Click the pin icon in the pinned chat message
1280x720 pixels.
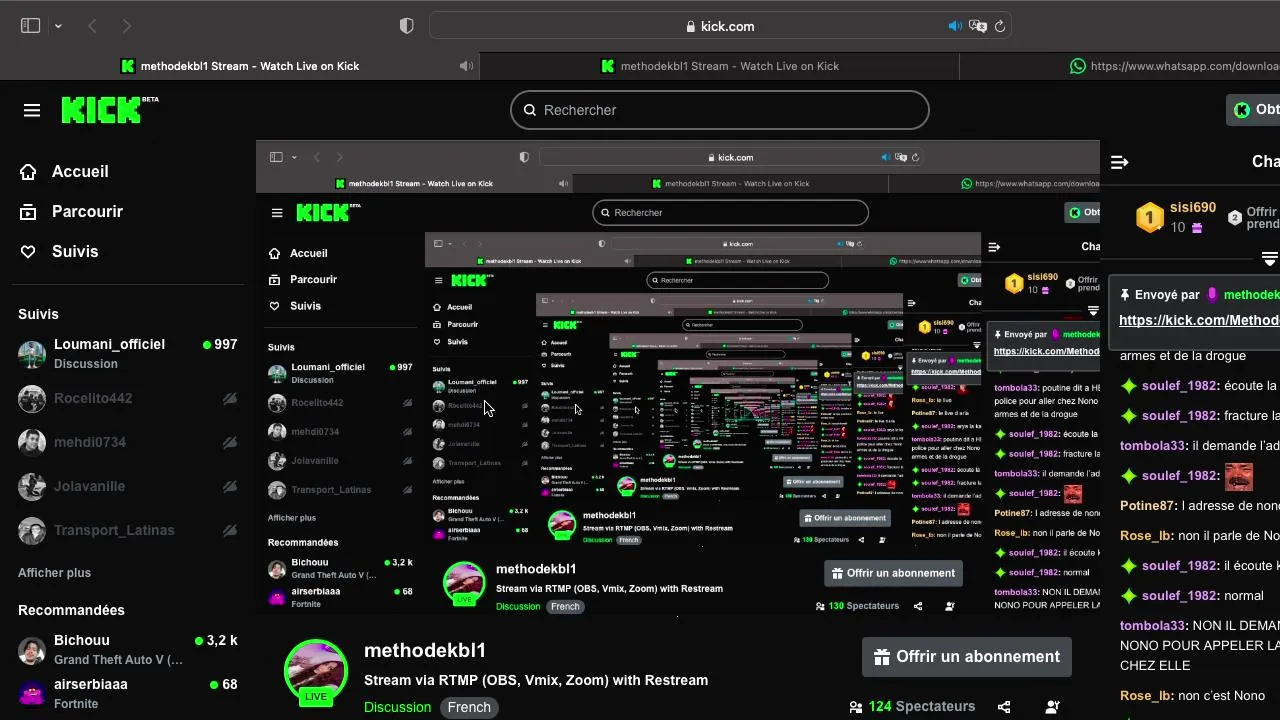pos(1125,295)
